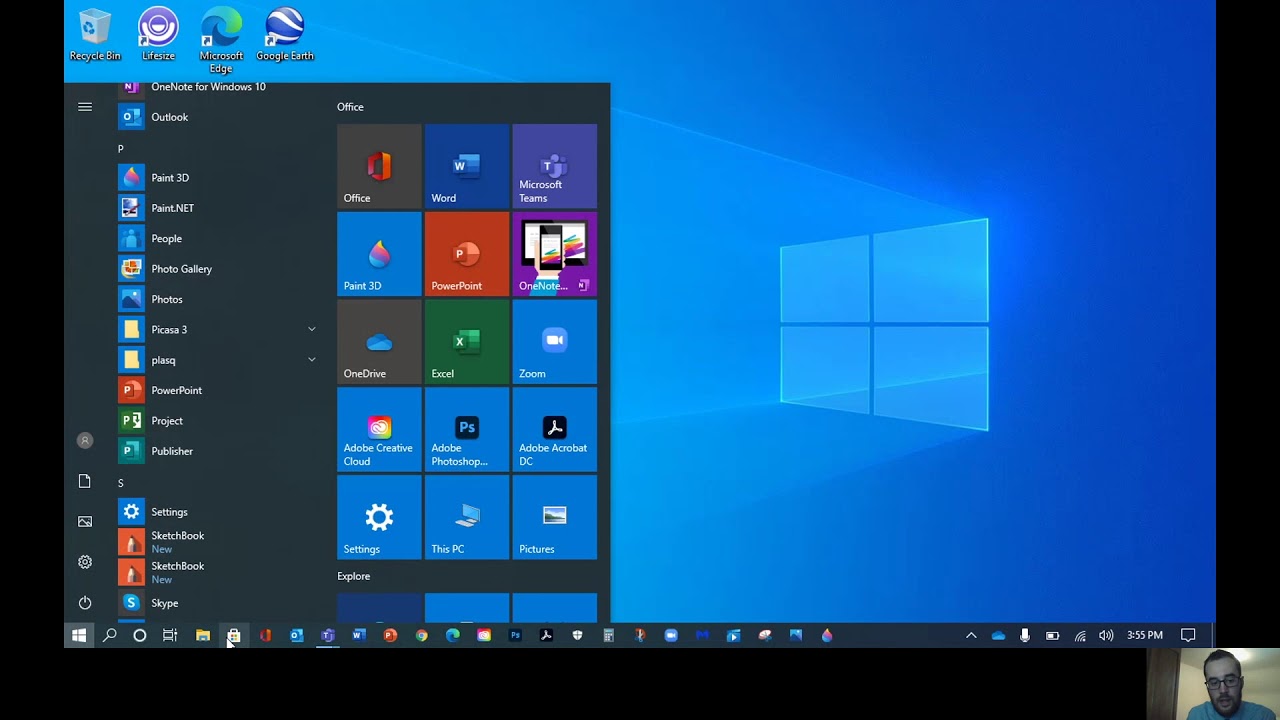Open Cortana from the taskbar
1280x720 pixels.
[140, 635]
